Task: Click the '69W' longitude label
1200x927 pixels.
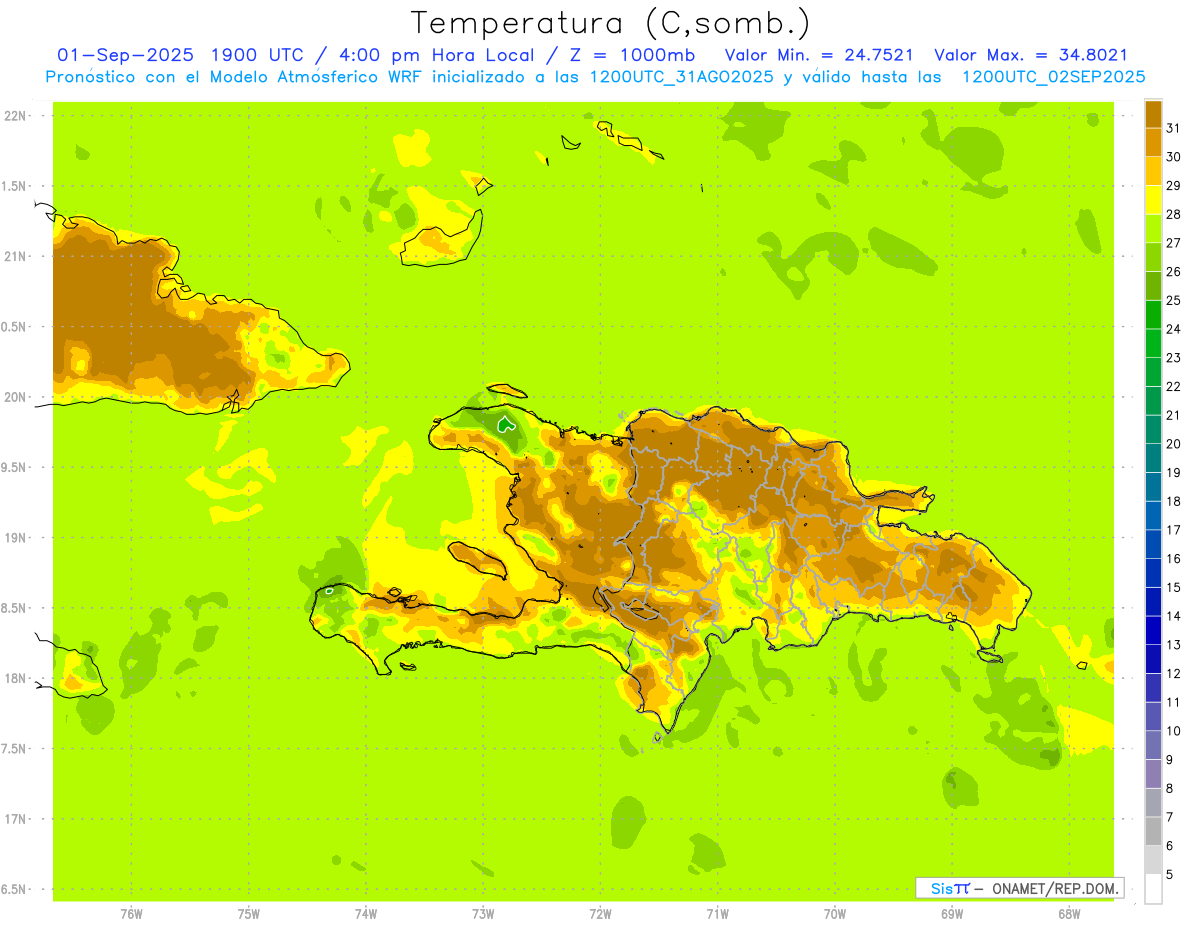Action: click(951, 914)
